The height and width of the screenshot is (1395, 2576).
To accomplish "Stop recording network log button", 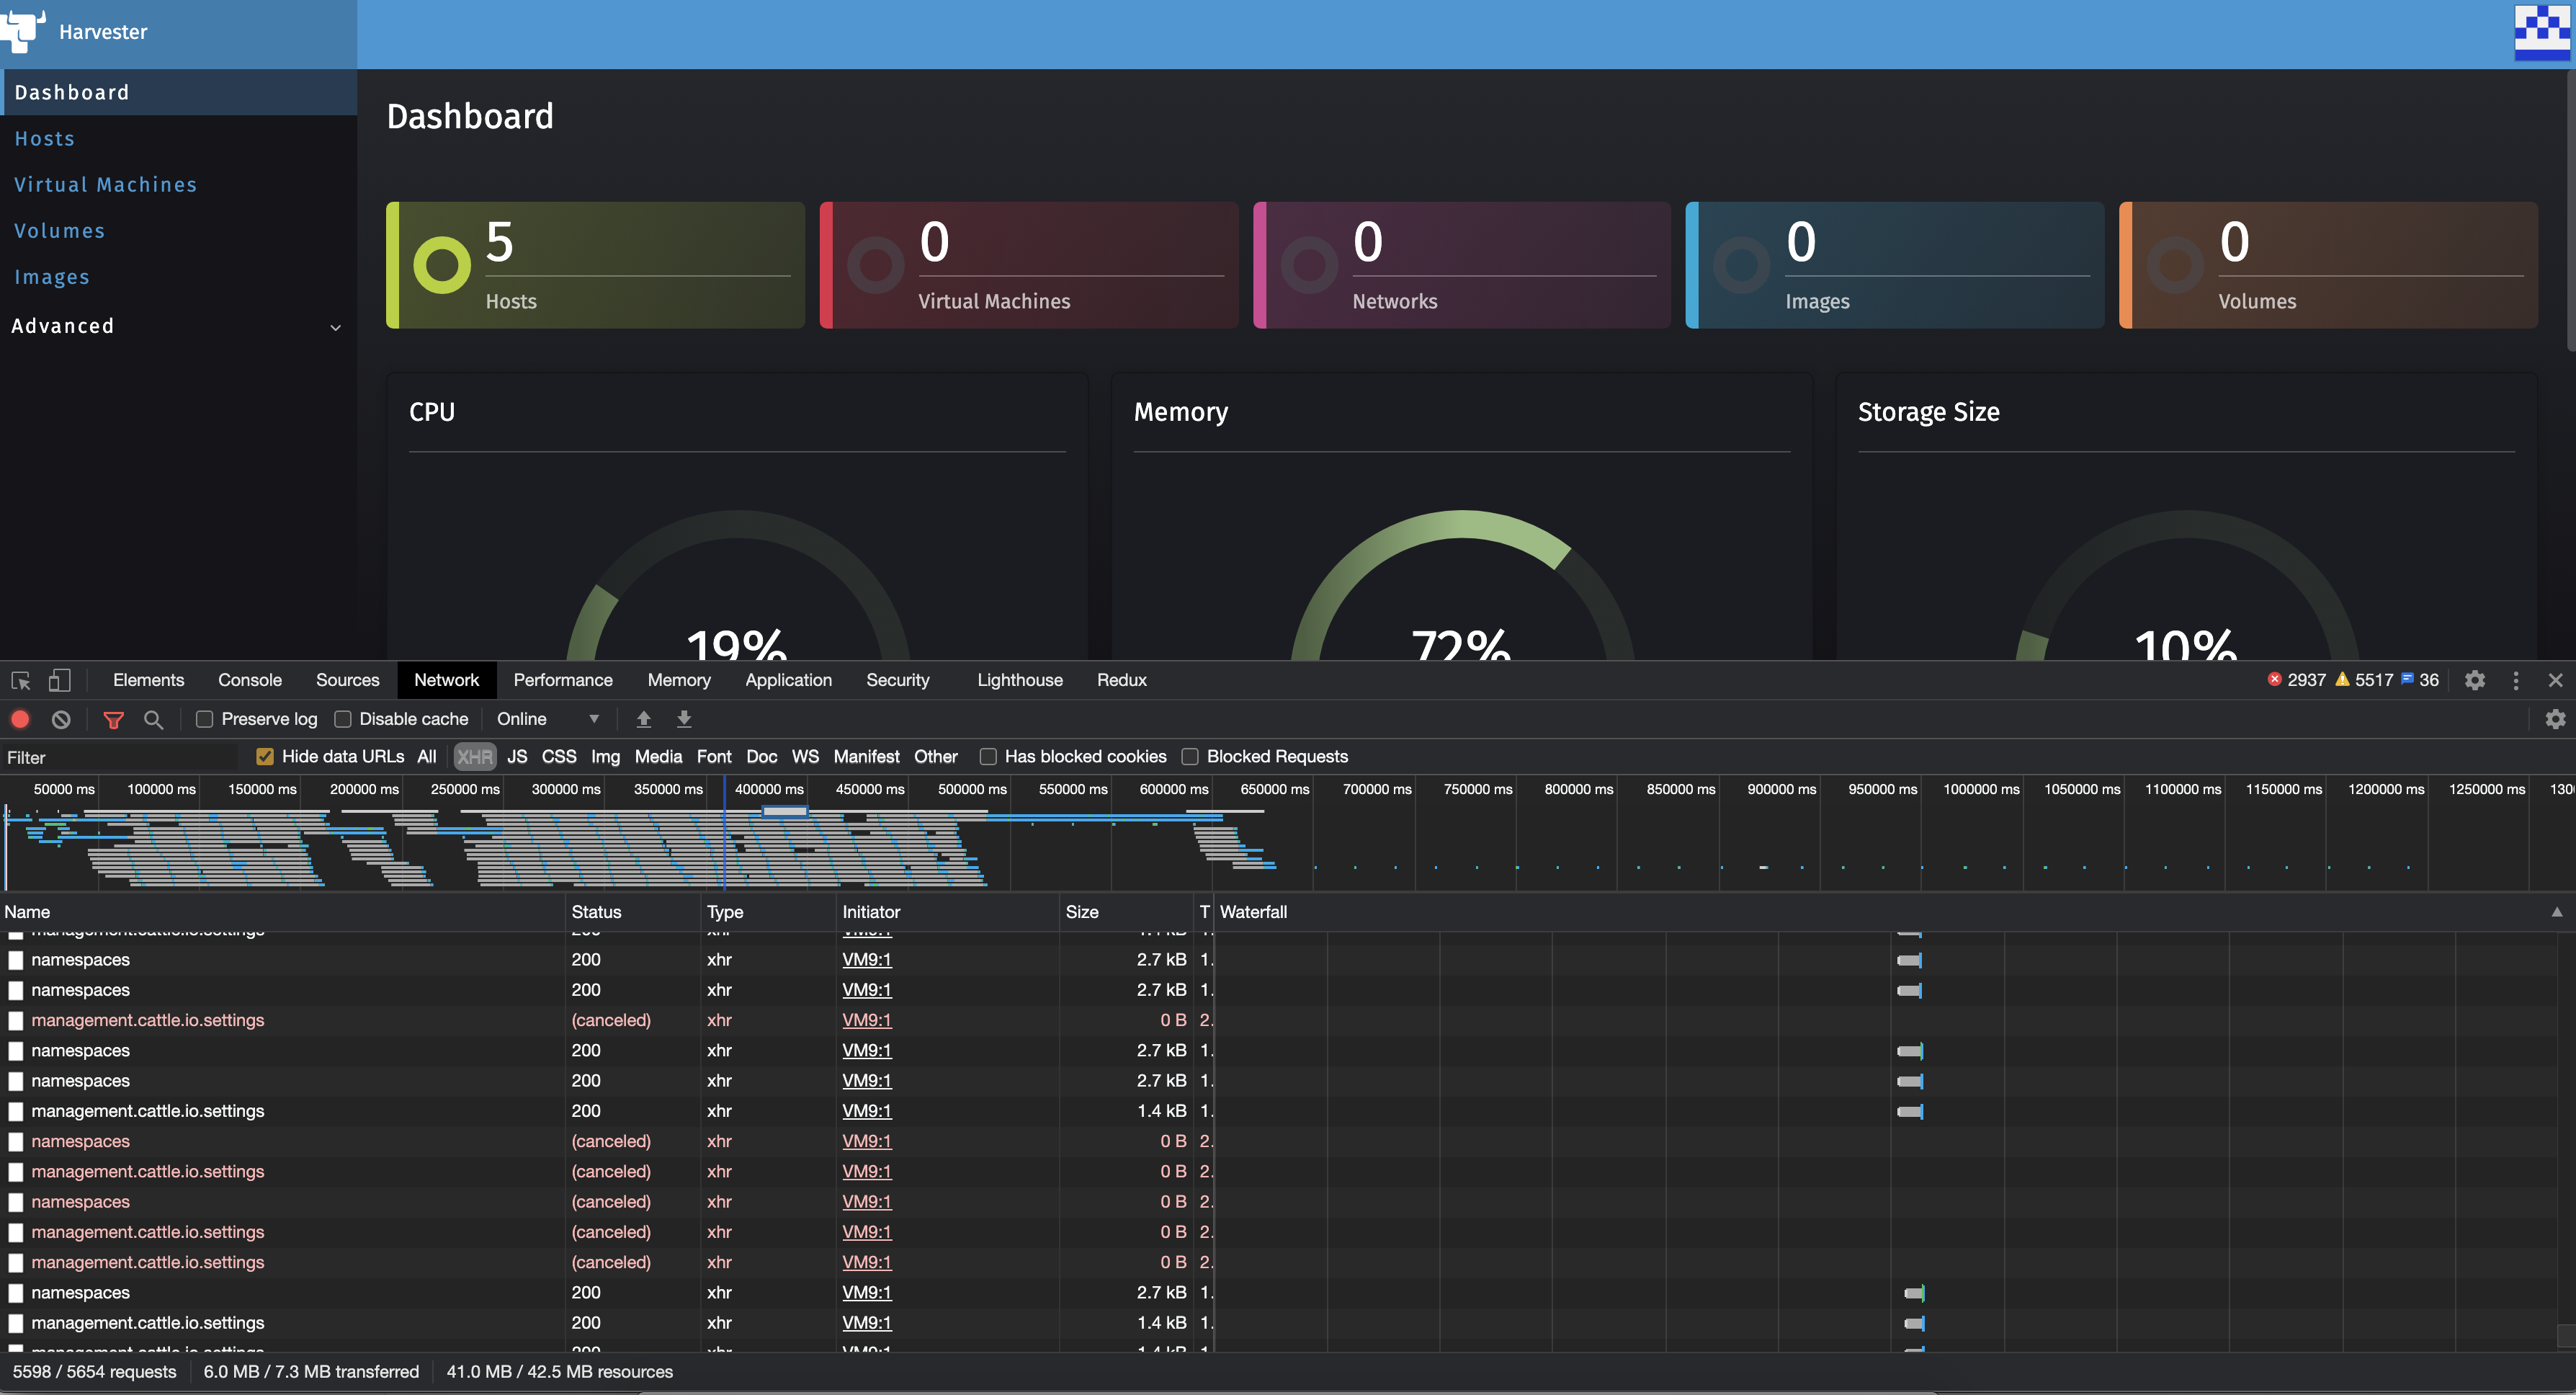I will [20, 719].
